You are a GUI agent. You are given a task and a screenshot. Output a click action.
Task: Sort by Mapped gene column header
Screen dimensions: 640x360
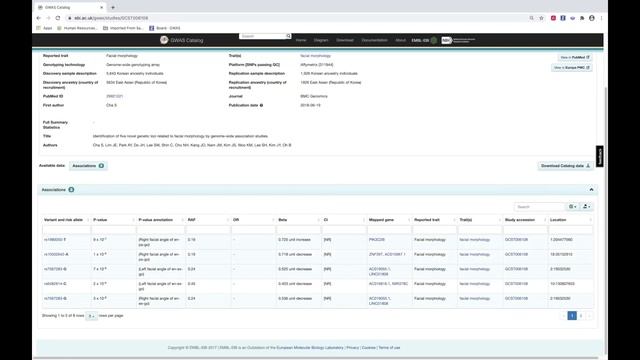click(x=389, y=220)
